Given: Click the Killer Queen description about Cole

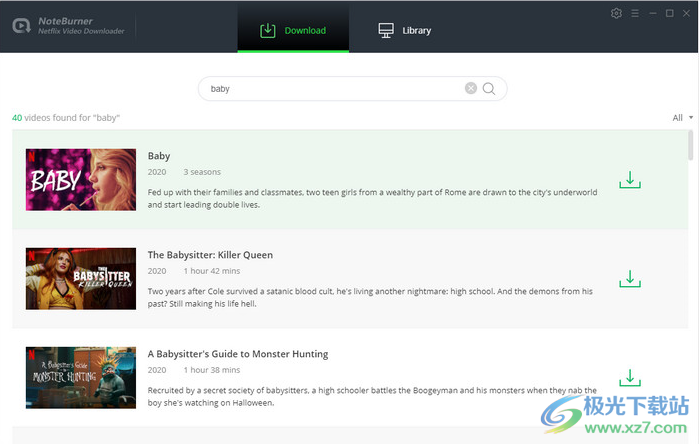Looking at the screenshot, I should (370, 298).
